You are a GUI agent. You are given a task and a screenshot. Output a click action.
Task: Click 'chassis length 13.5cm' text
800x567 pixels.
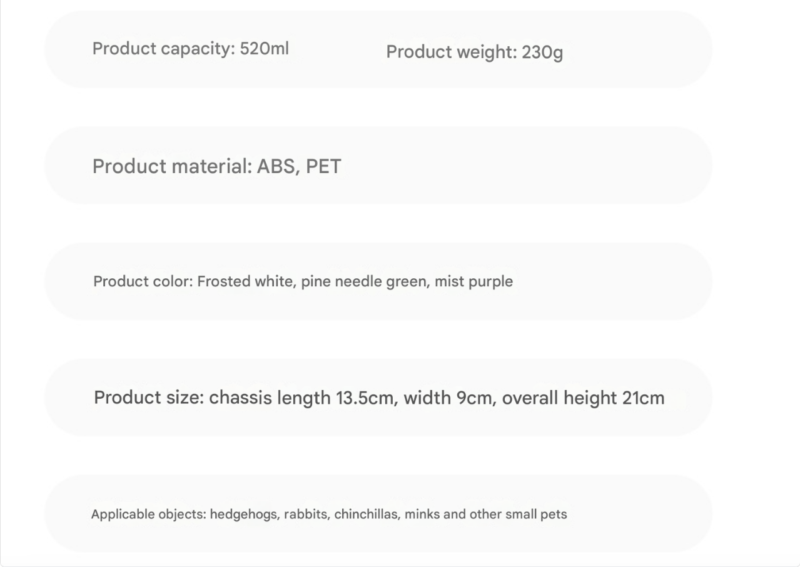(x=304, y=398)
